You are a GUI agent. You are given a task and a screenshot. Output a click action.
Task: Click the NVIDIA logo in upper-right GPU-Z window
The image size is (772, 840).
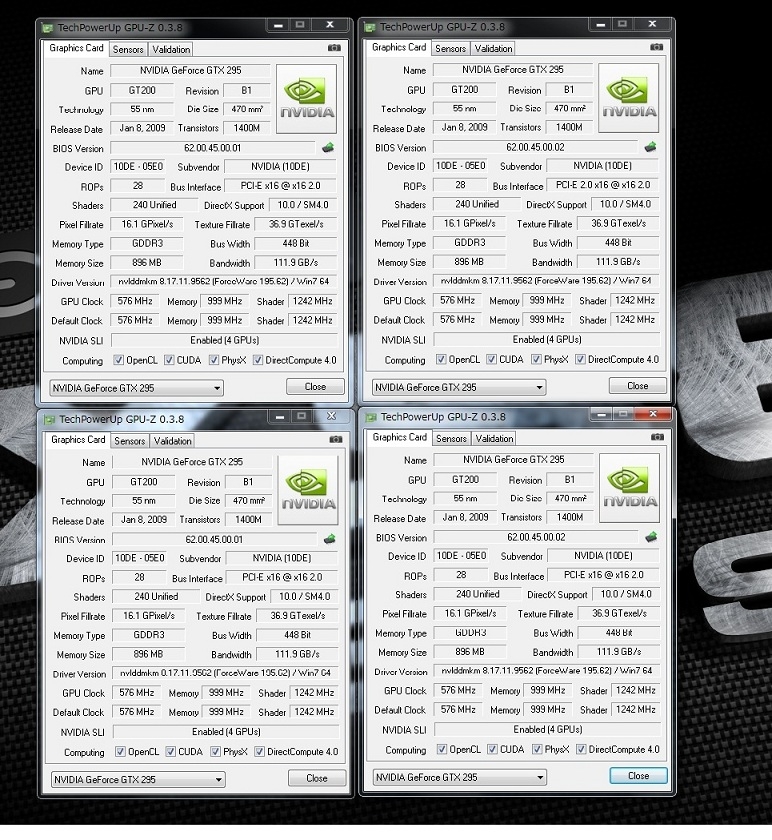pyautogui.click(x=628, y=98)
